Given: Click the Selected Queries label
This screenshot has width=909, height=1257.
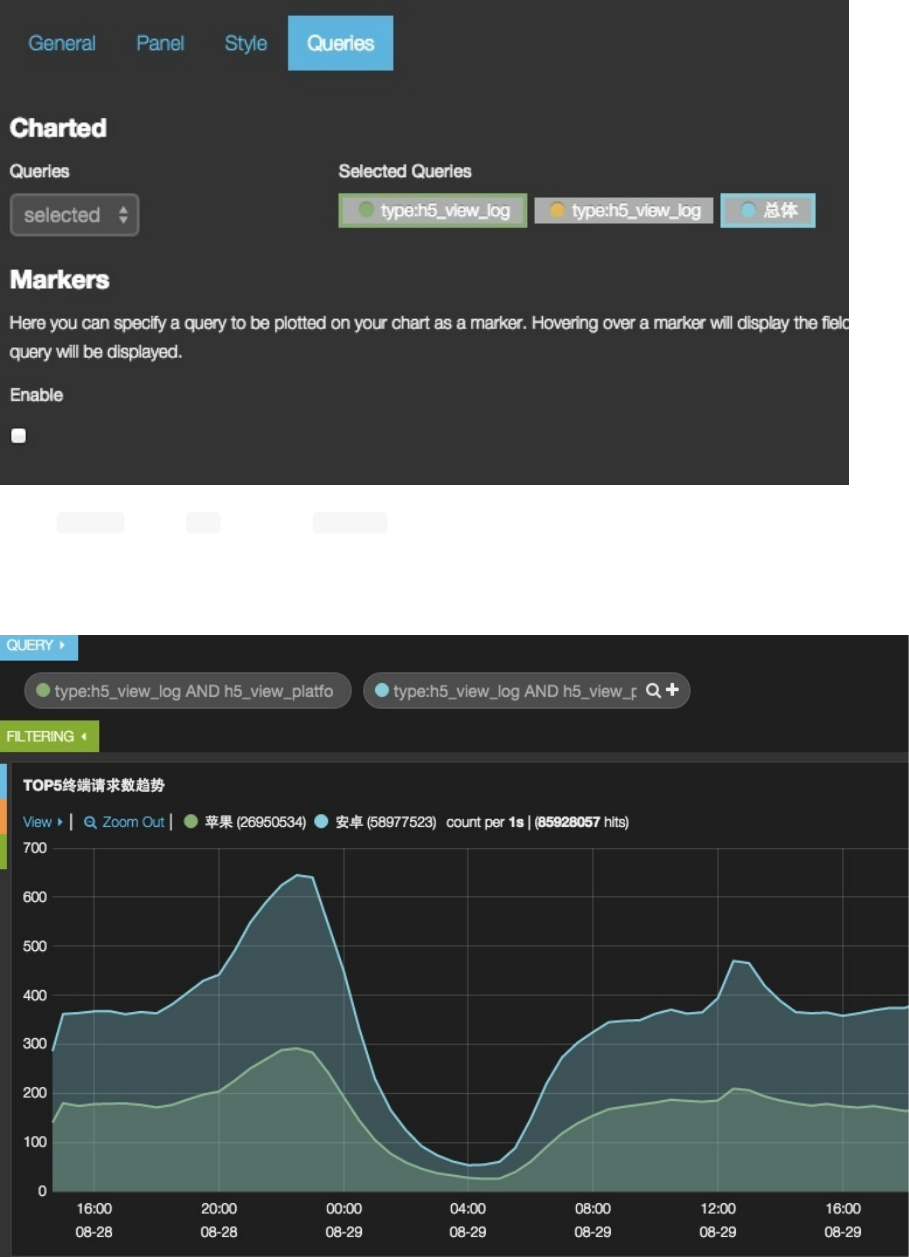Looking at the screenshot, I should pyautogui.click(x=405, y=171).
